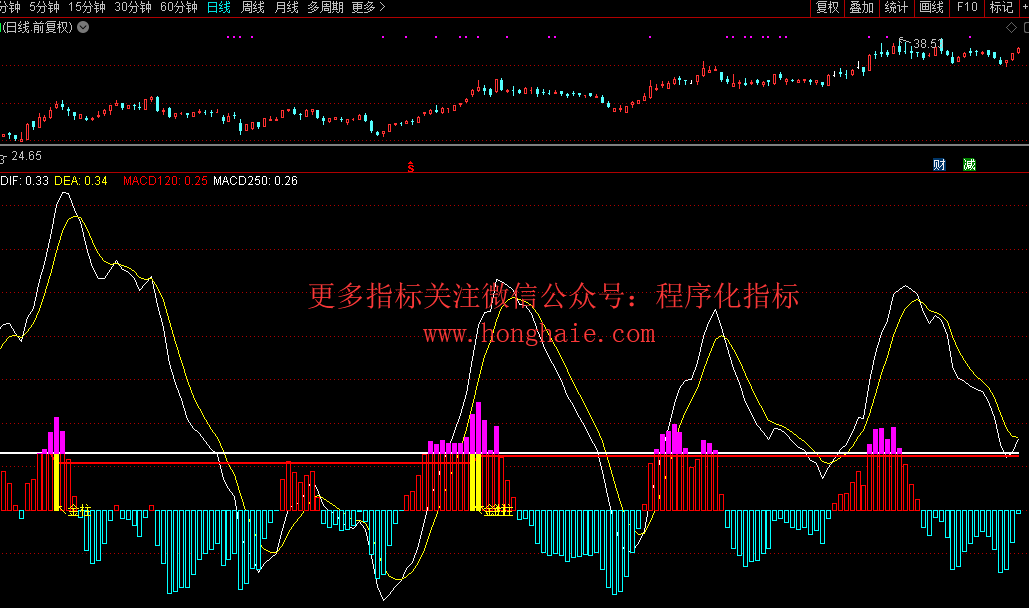Click the 财 financial event marker icon
The height and width of the screenshot is (608, 1029).
coord(939,165)
